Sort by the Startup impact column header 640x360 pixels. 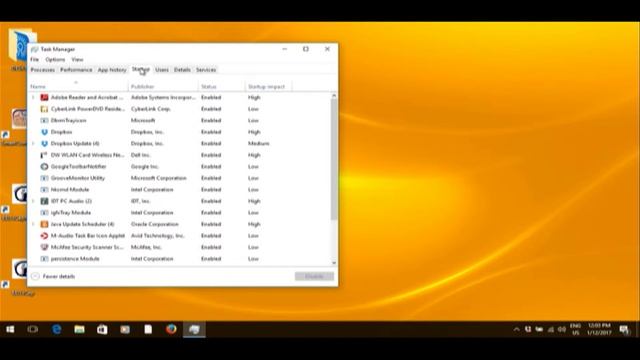tap(269, 87)
